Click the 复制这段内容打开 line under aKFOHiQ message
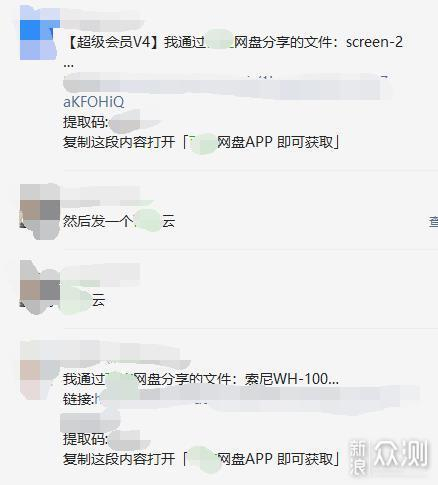Viewport: 438px width, 485px height. (201, 142)
